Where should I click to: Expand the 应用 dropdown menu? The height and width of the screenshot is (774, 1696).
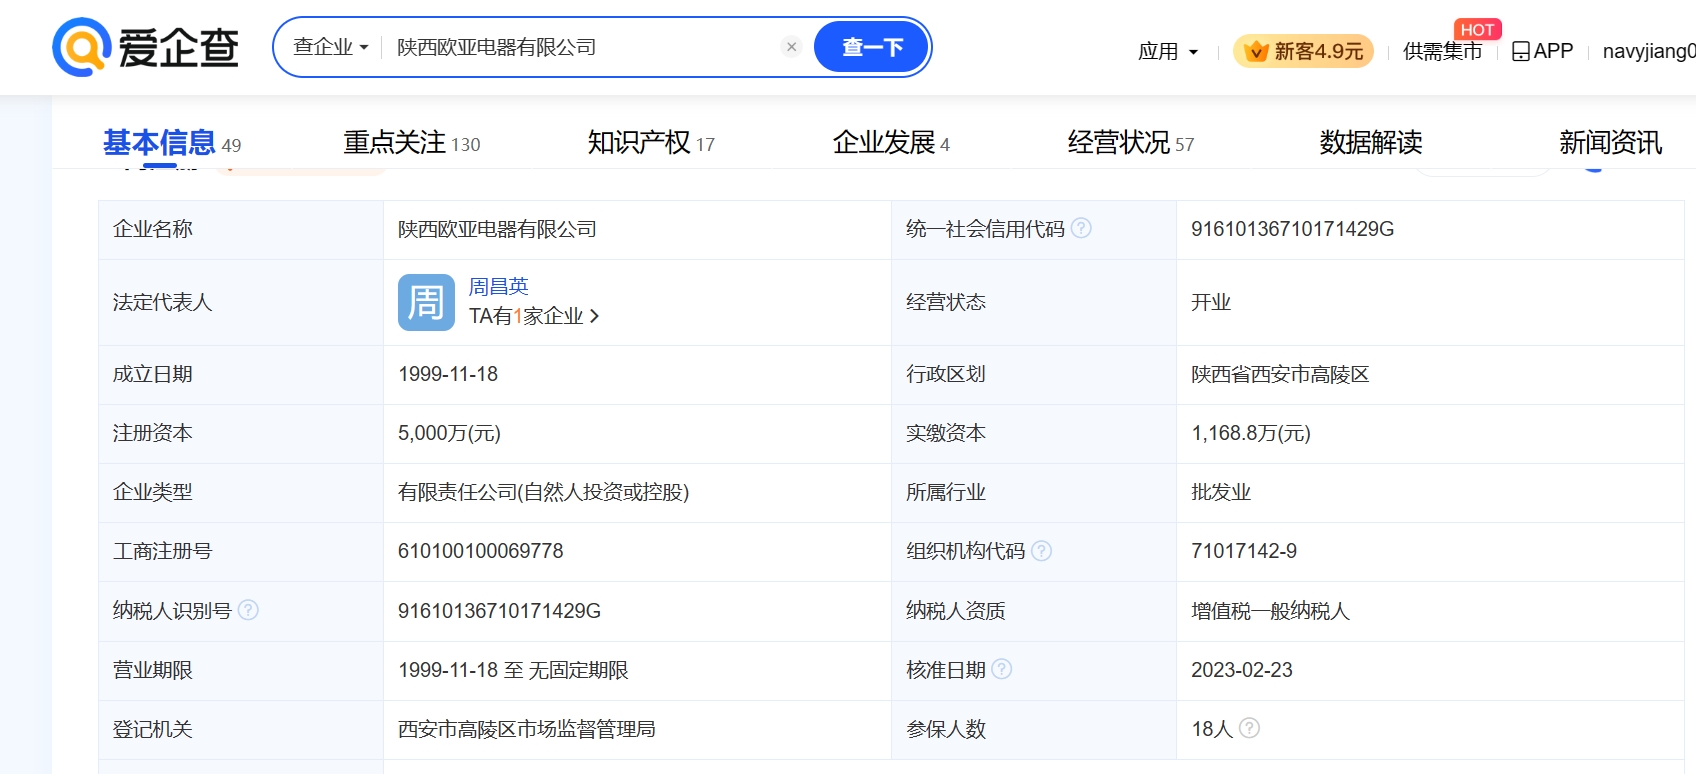1168,51
